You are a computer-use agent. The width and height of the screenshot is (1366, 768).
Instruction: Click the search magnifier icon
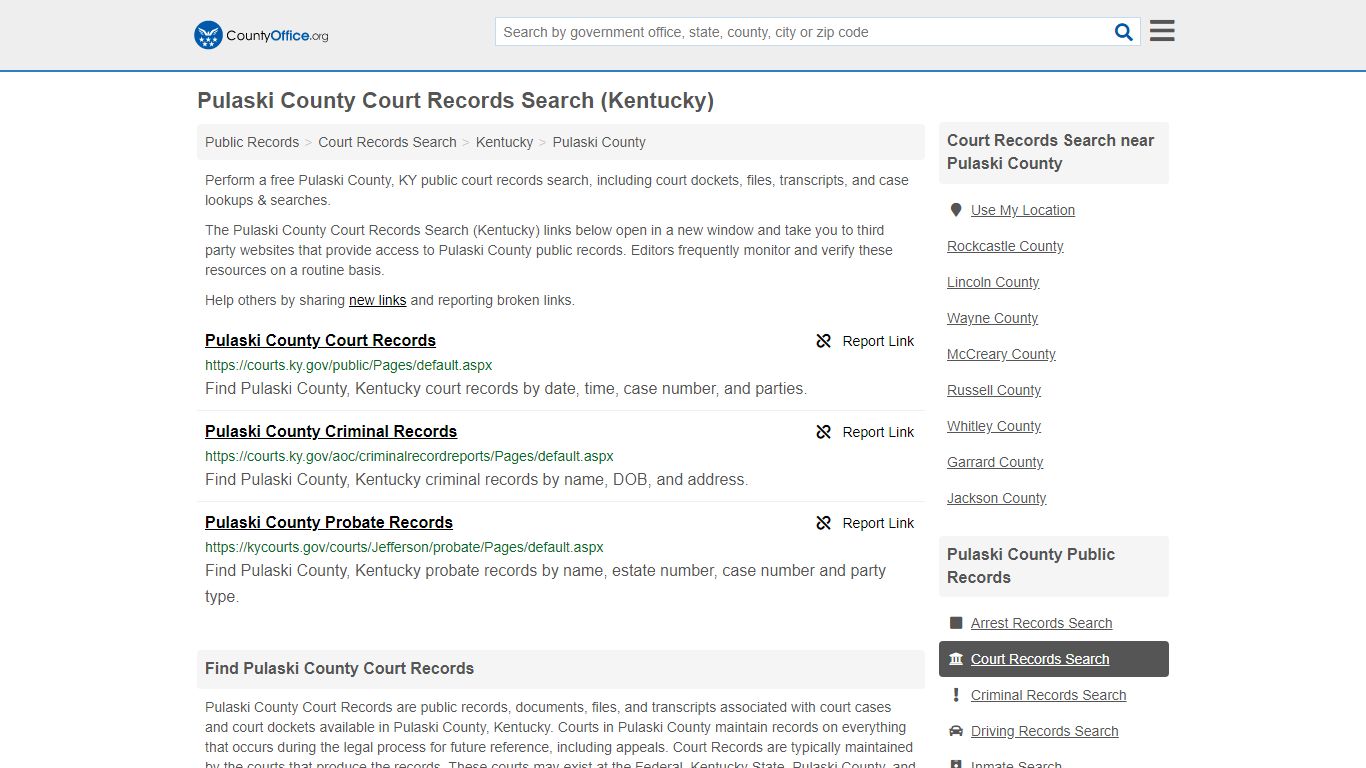[x=1124, y=32]
